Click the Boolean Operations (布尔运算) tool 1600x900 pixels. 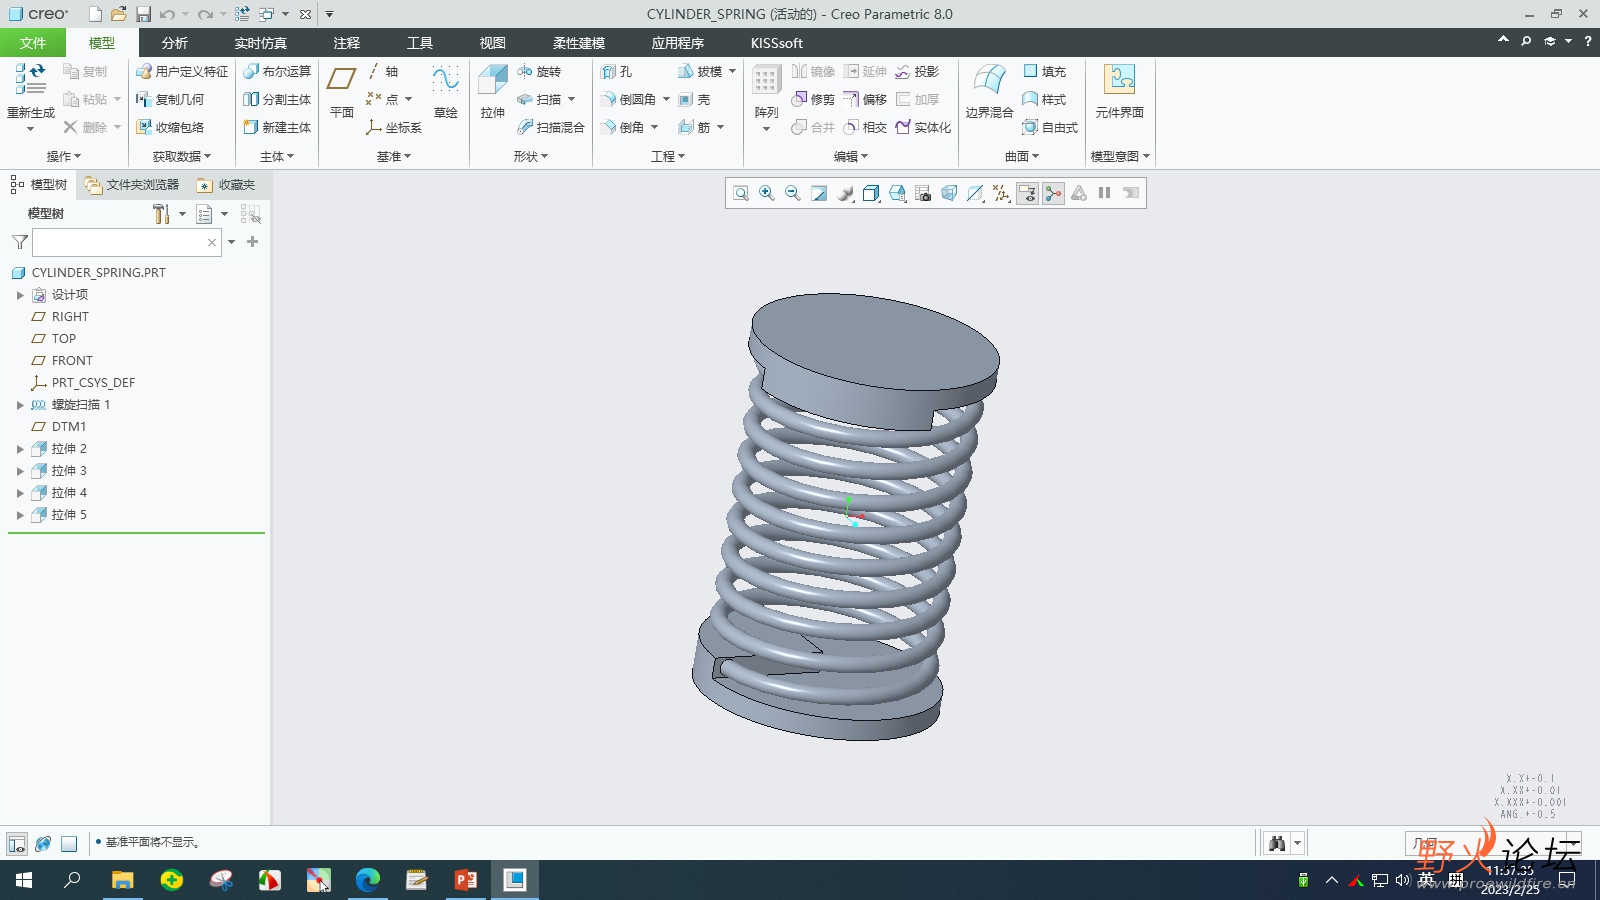277,72
